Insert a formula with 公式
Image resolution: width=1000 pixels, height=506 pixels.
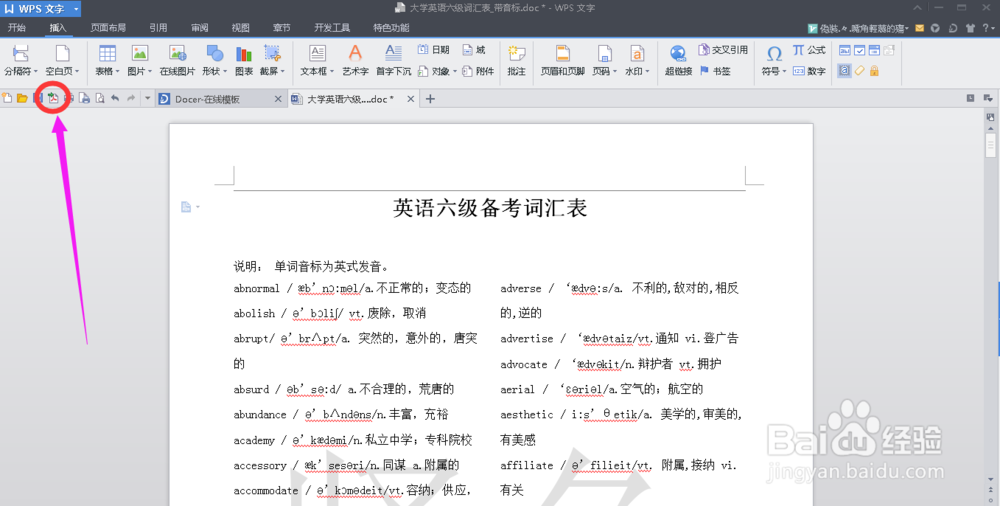click(x=809, y=50)
